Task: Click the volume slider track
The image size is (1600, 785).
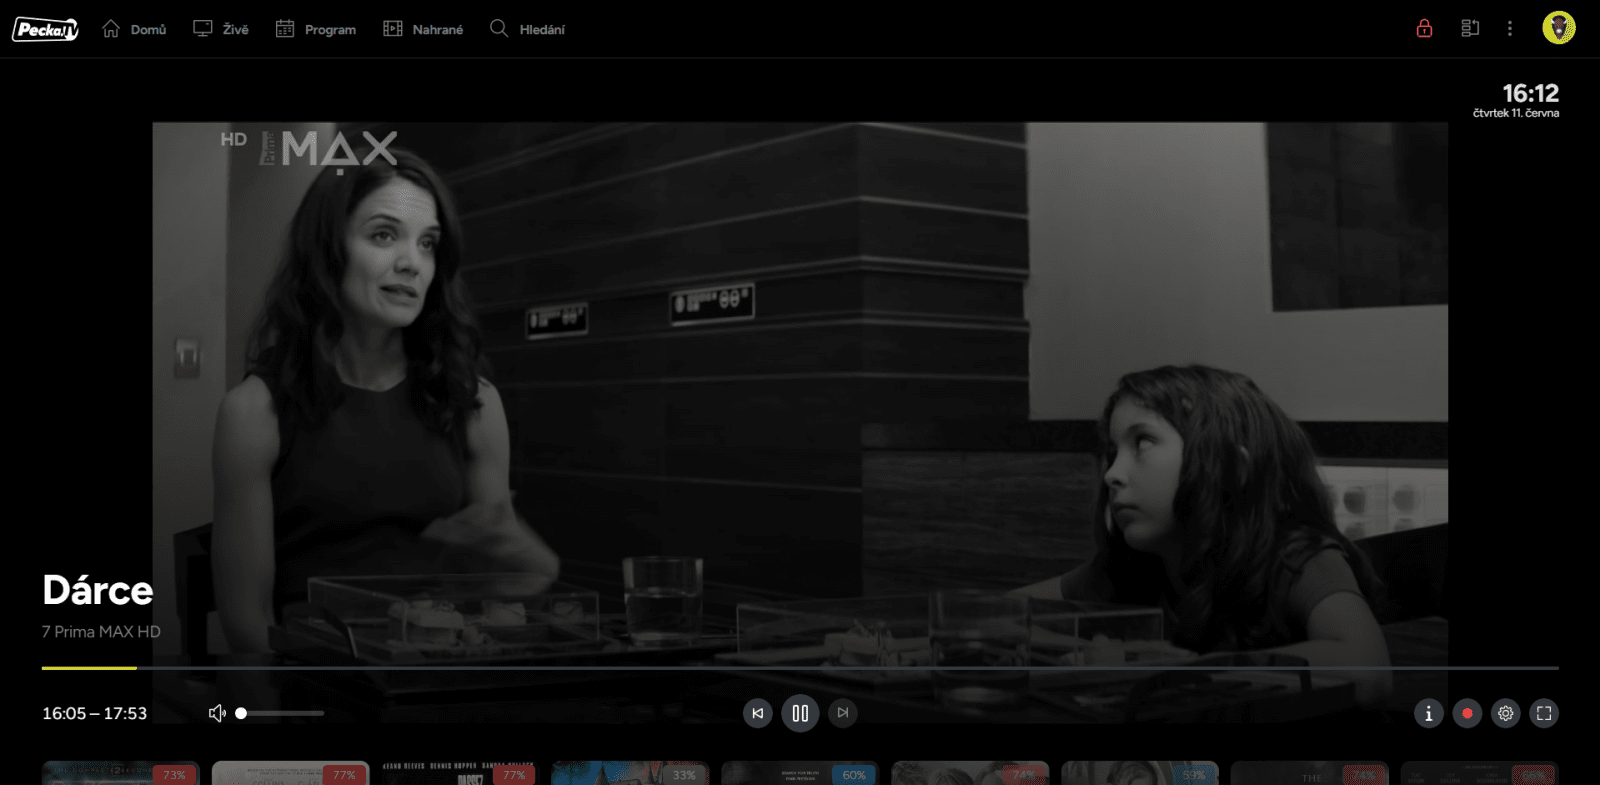Action: point(282,713)
